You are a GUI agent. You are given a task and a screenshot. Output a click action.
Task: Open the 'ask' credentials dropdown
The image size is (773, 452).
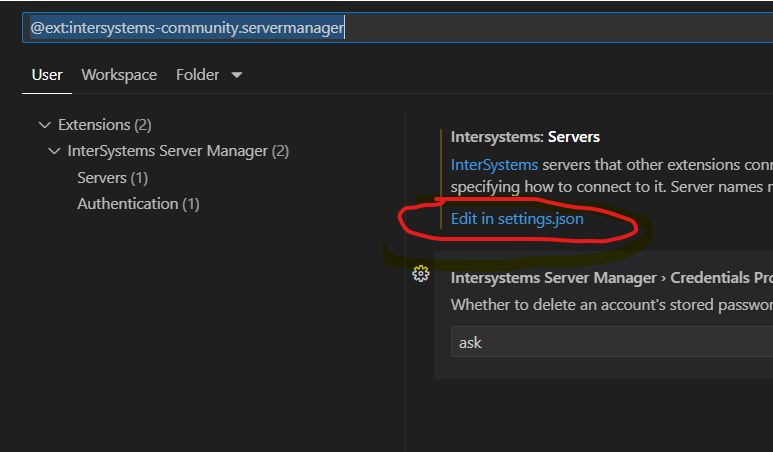coord(612,342)
